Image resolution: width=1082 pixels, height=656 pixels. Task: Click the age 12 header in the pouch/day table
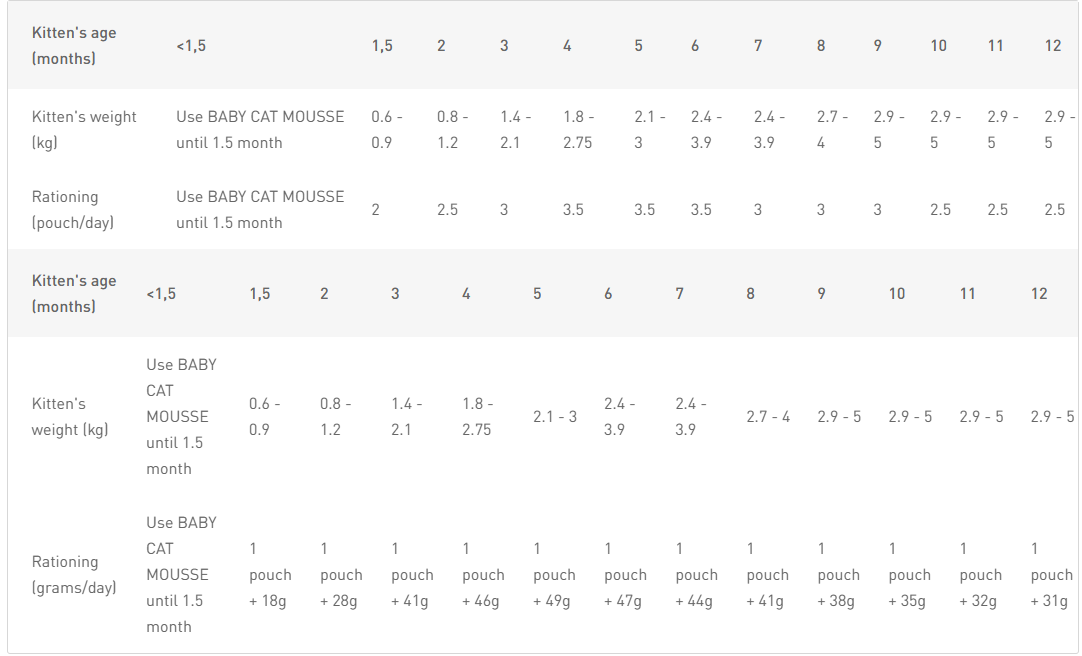[x=1053, y=46]
